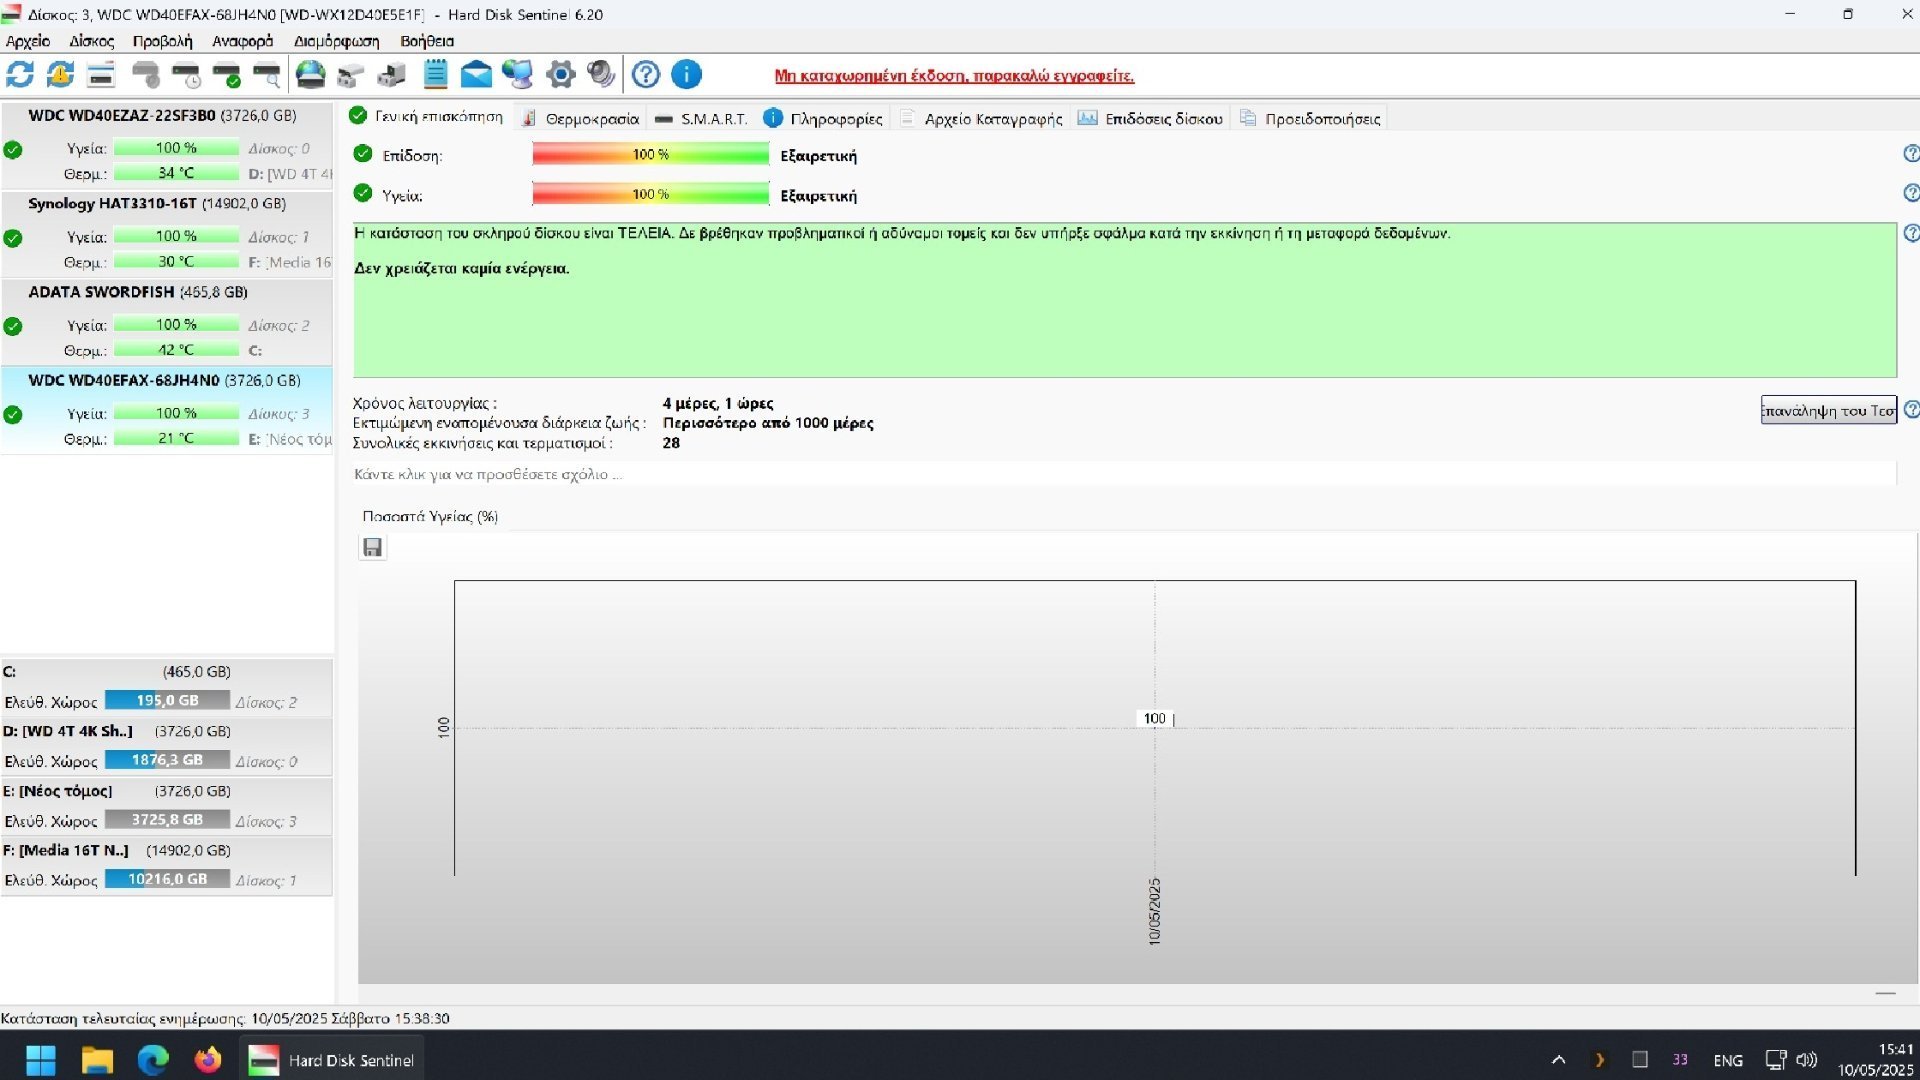Open the Προβολή menu

coord(162,41)
